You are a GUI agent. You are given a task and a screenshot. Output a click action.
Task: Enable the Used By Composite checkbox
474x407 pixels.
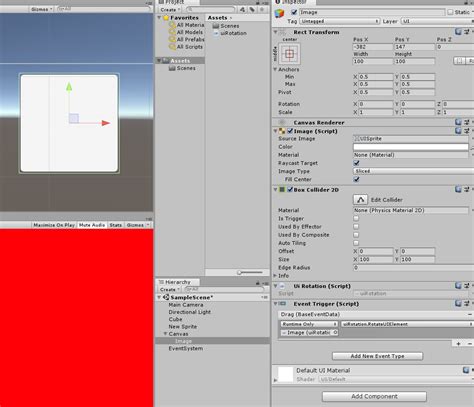356,235
